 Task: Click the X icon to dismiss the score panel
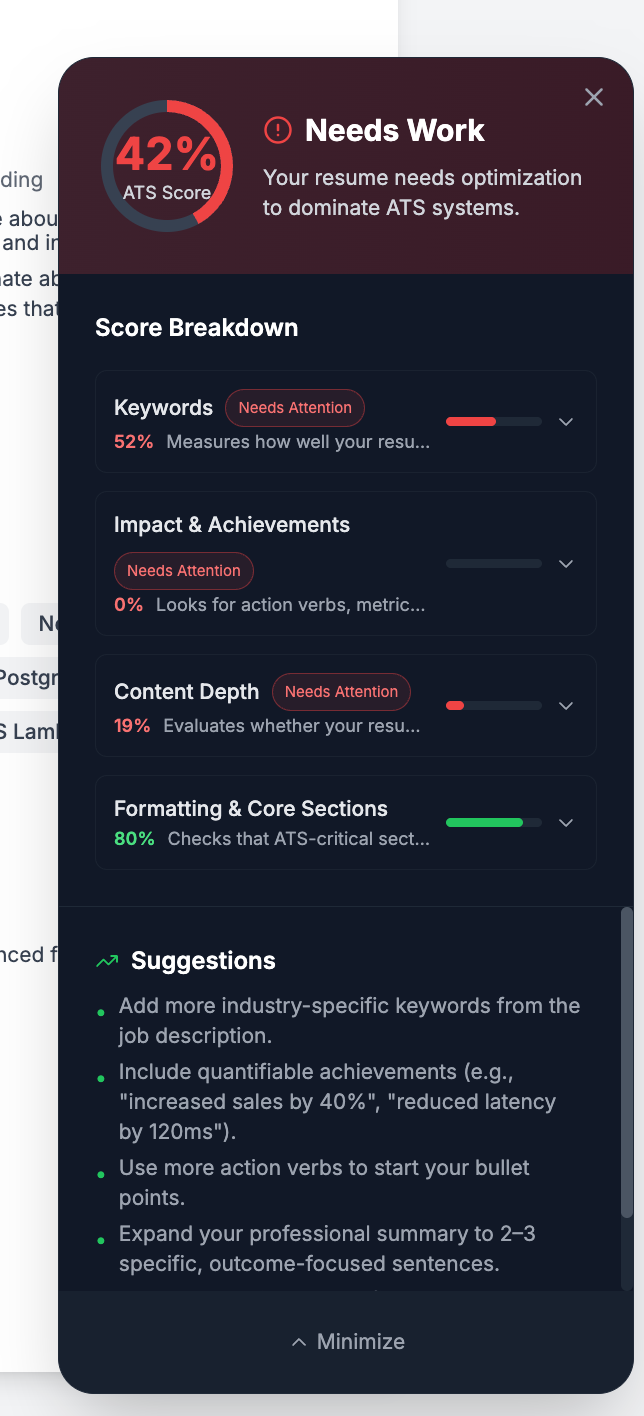[x=594, y=97]
